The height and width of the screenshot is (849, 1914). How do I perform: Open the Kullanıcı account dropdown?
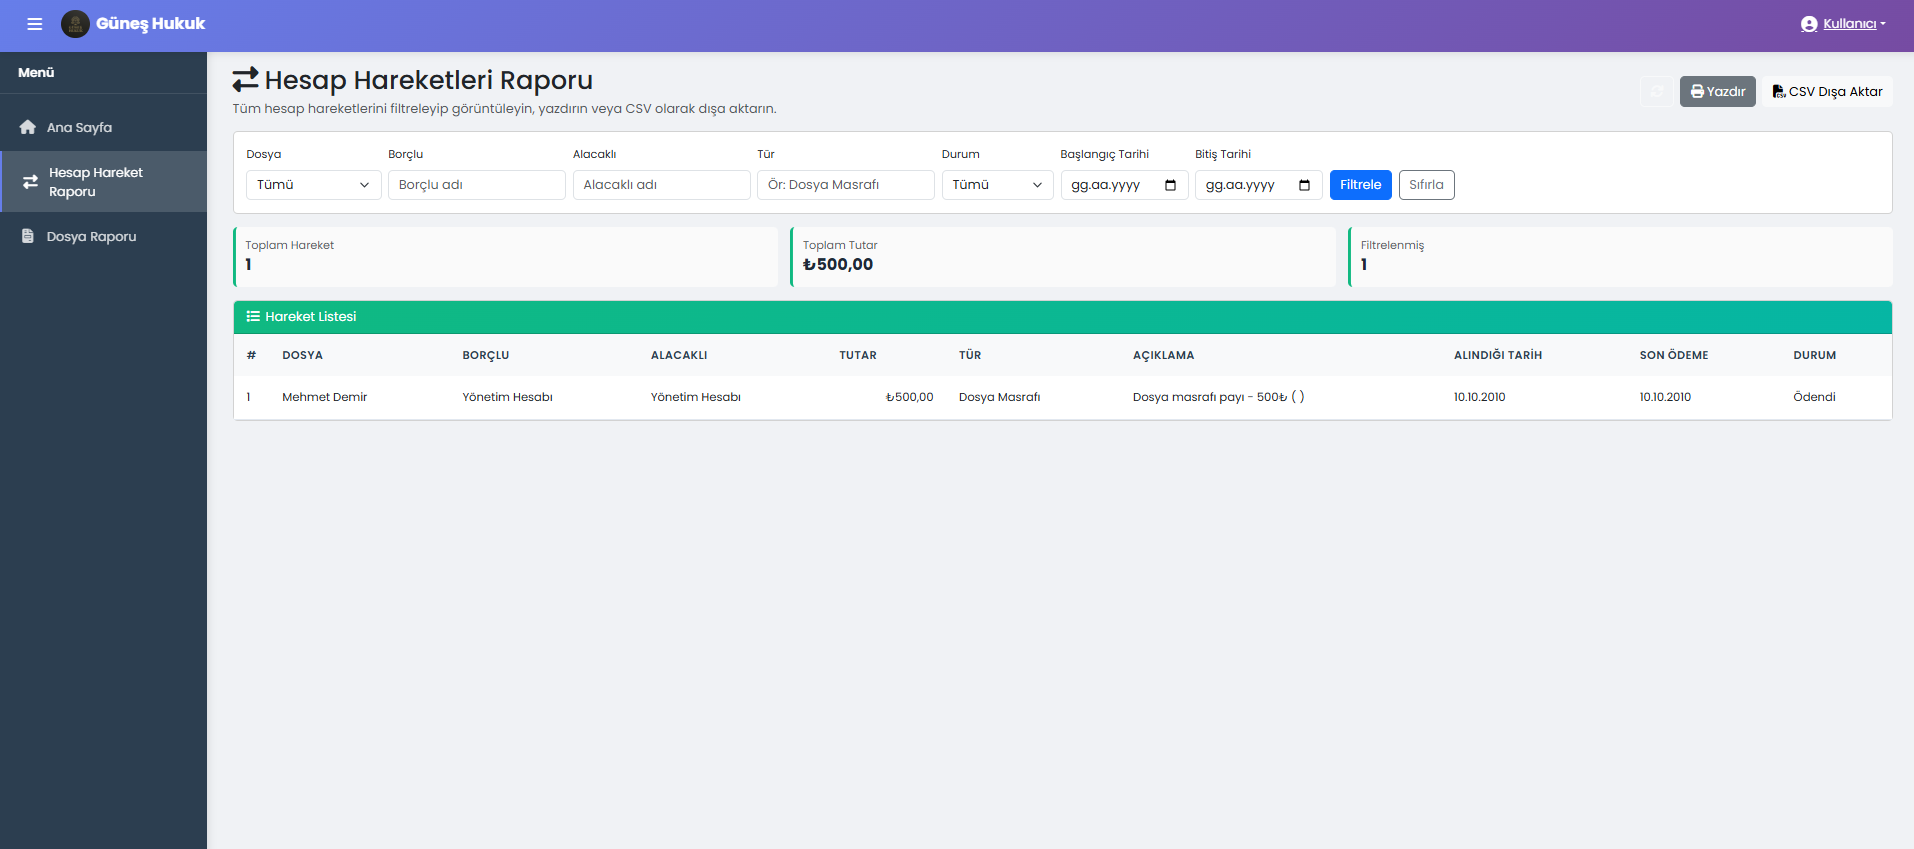(1843, 24)
